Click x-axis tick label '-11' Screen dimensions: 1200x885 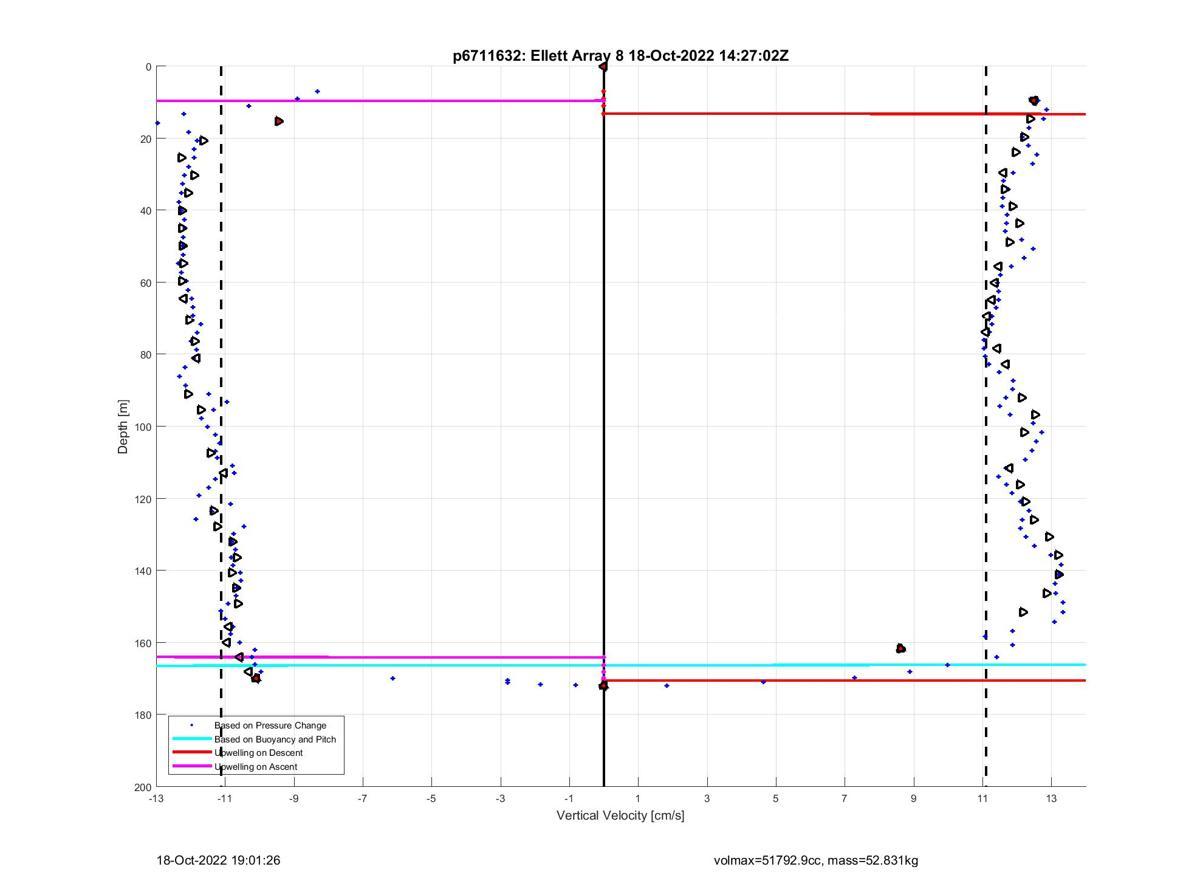(x=225, y=799)
